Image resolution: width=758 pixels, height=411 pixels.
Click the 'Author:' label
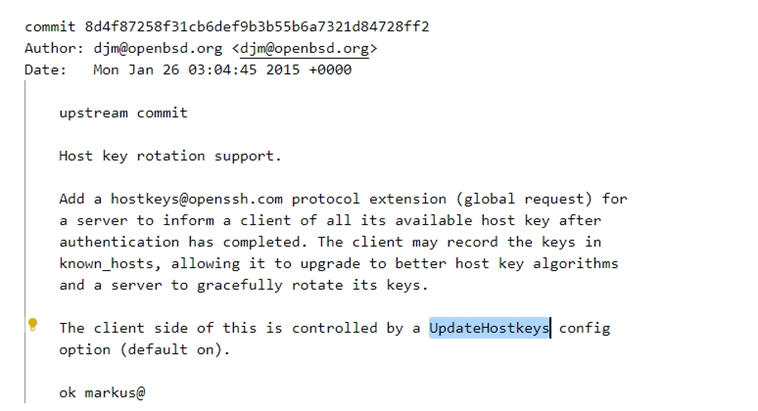(54, 48)
